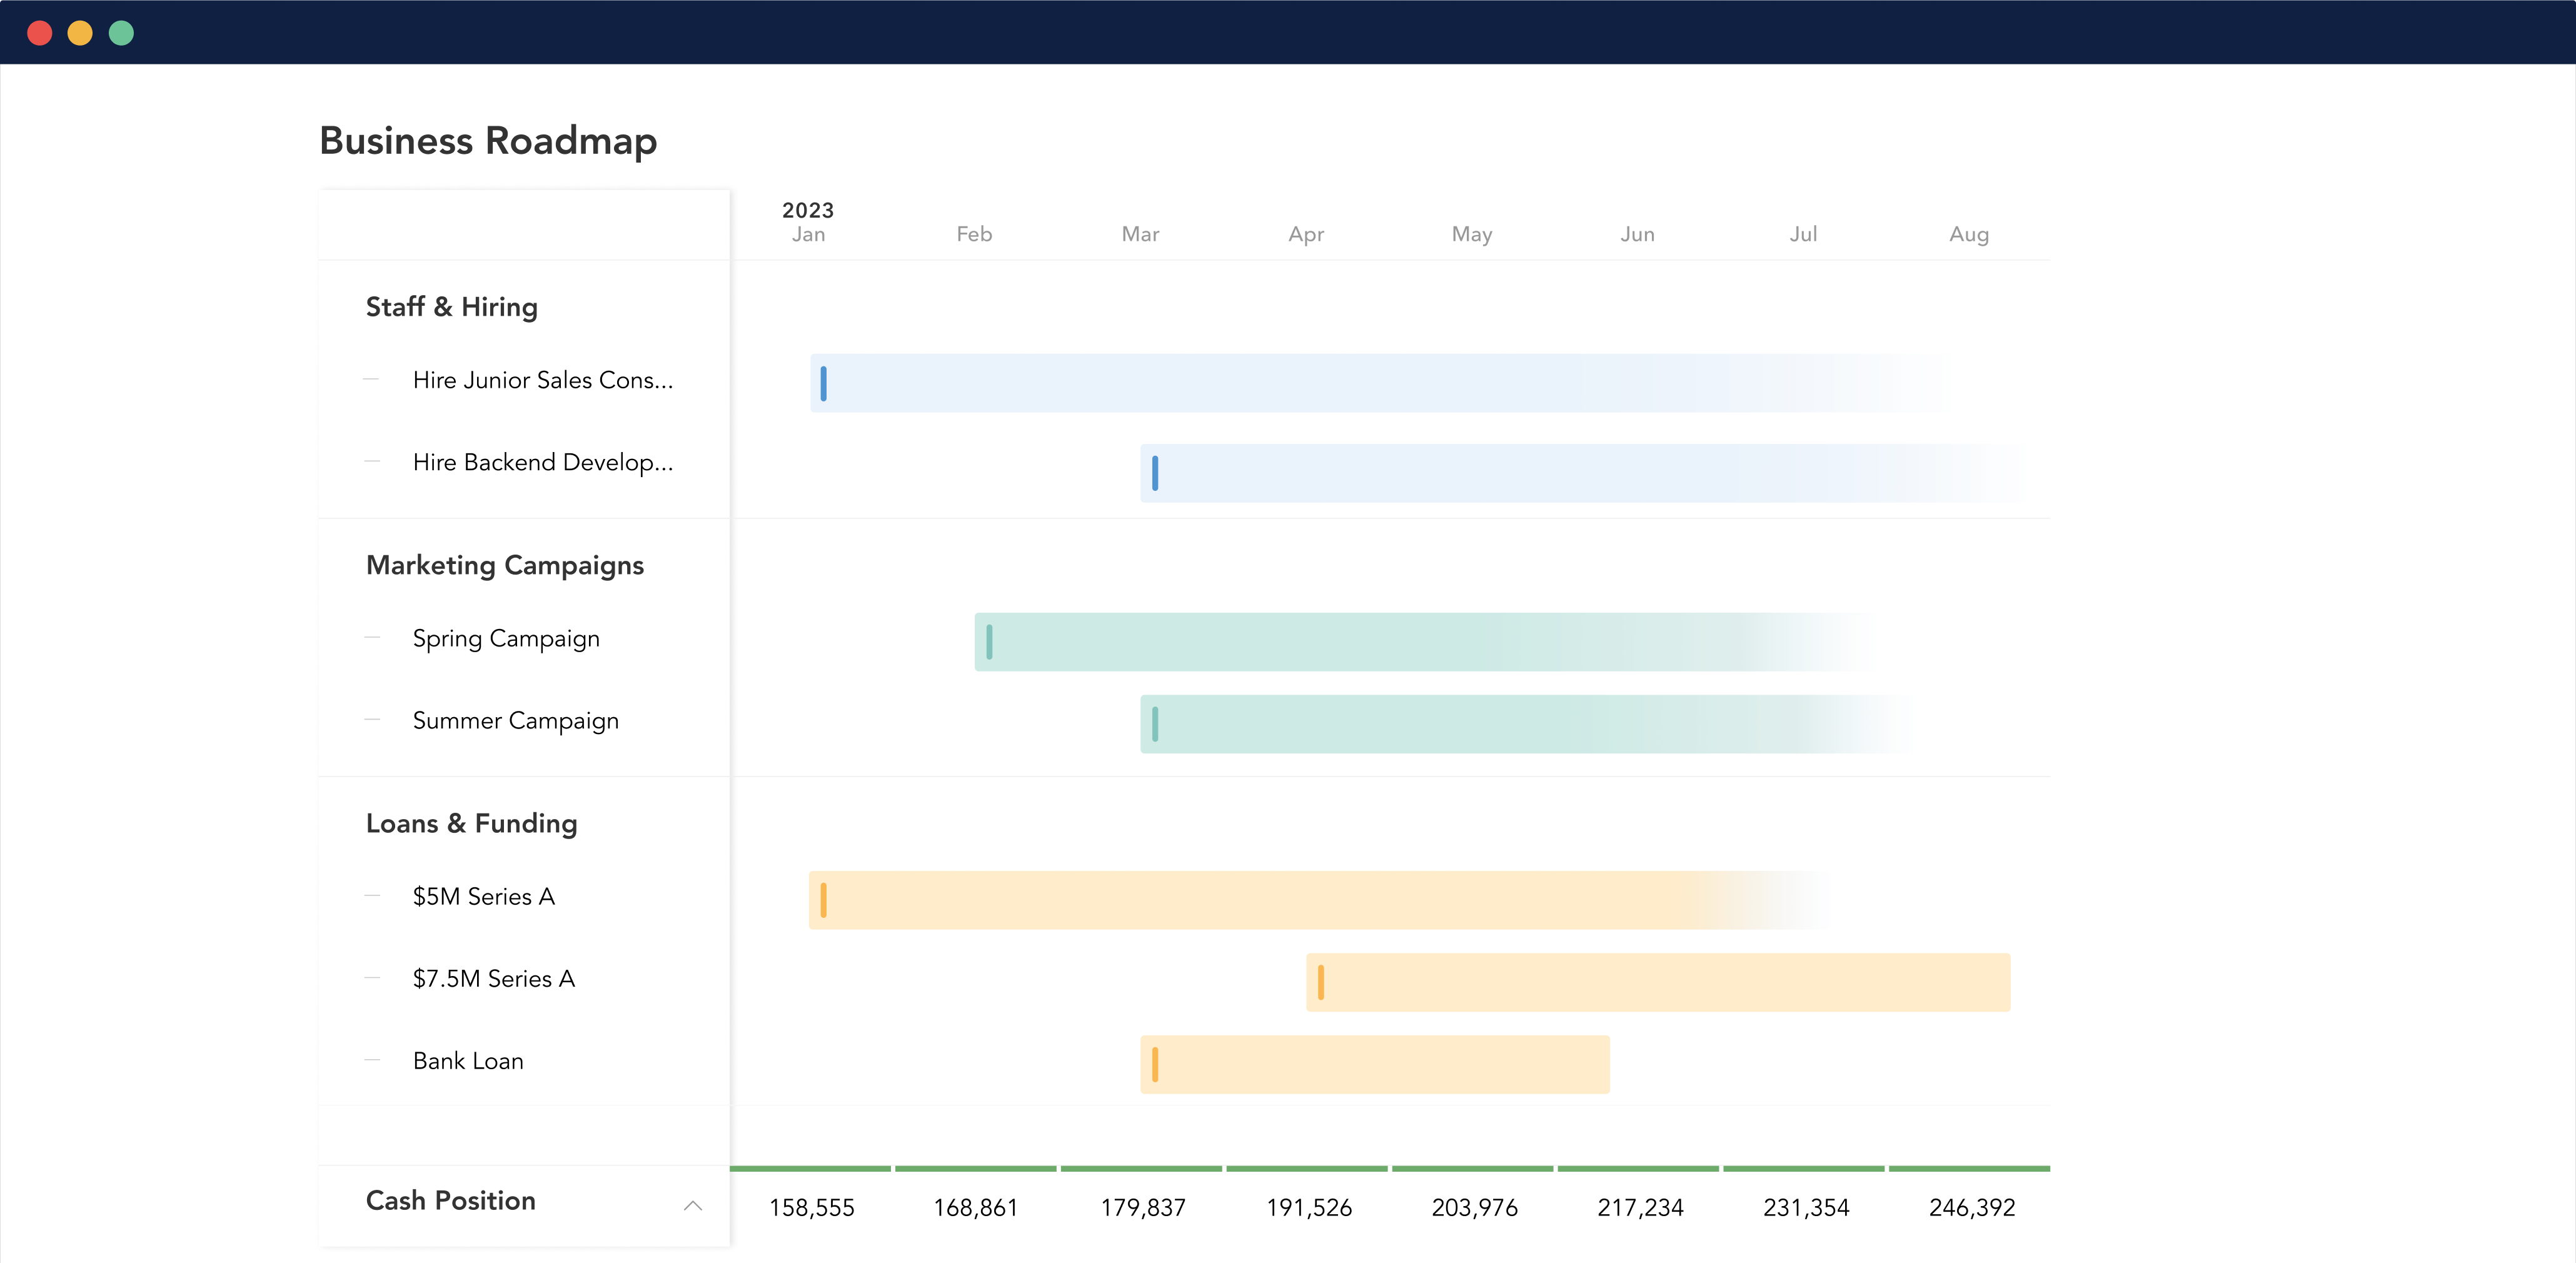2576x1263 pixels.
Task: Collapse the Cash Position chevron
Action: point(692,1206)
